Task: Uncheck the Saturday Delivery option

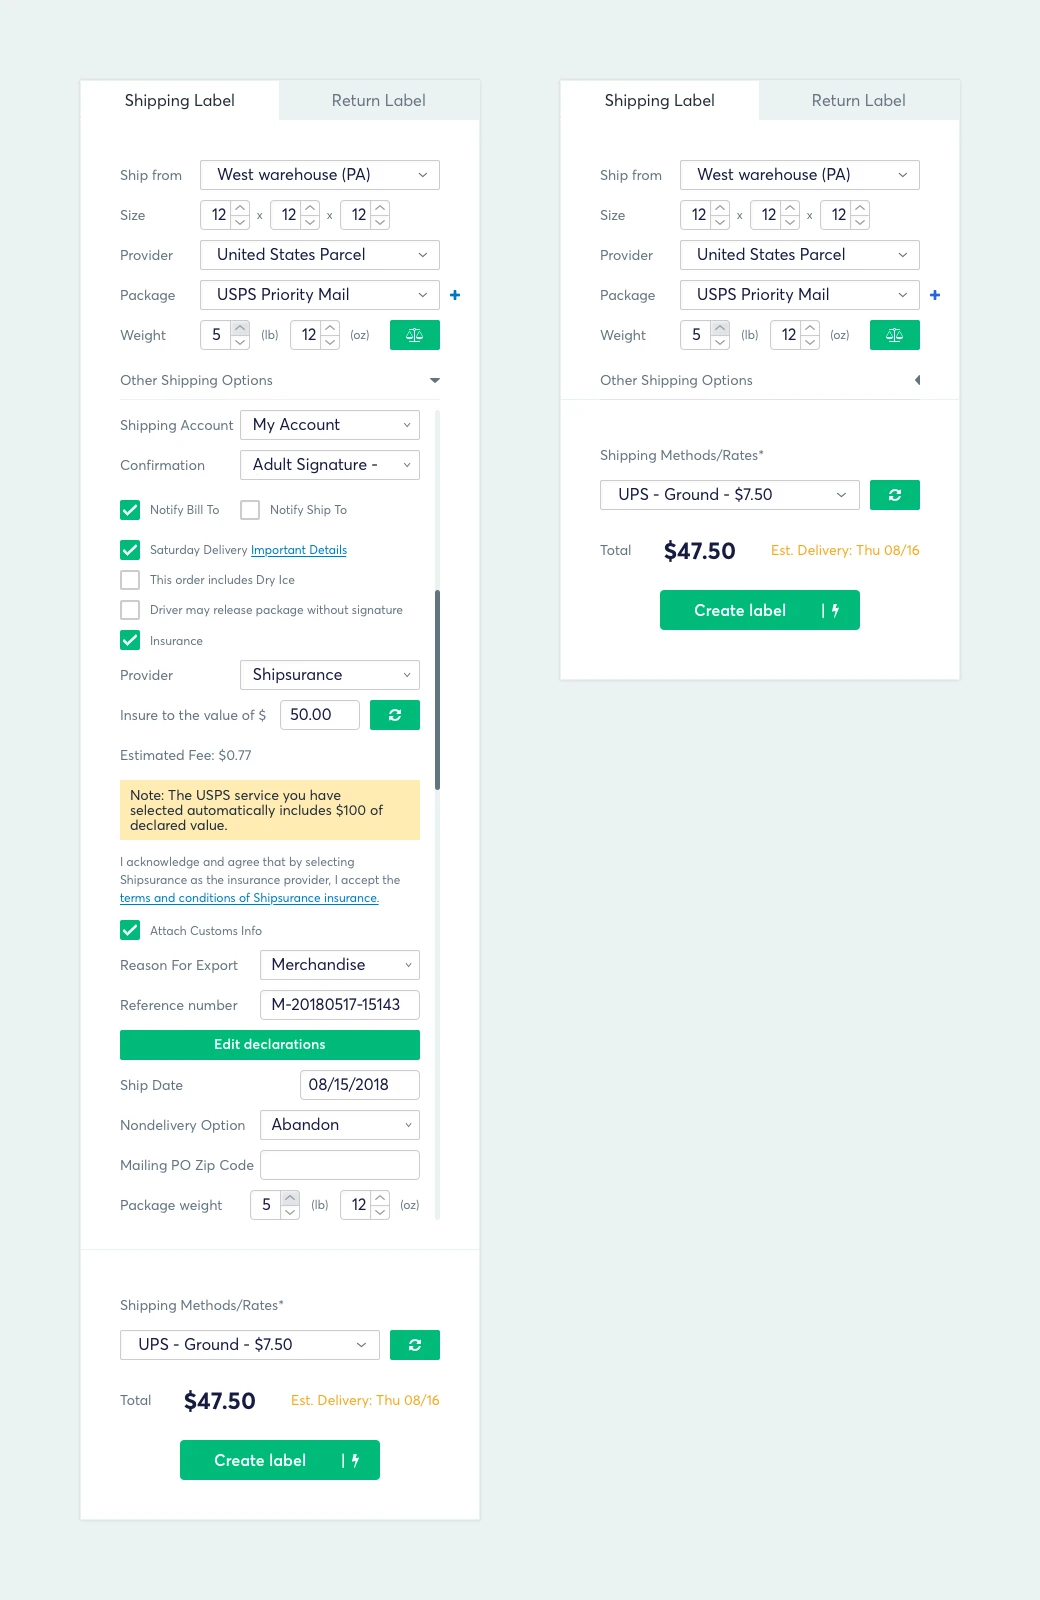Action: pyautogui.click(x=130, y=550)
